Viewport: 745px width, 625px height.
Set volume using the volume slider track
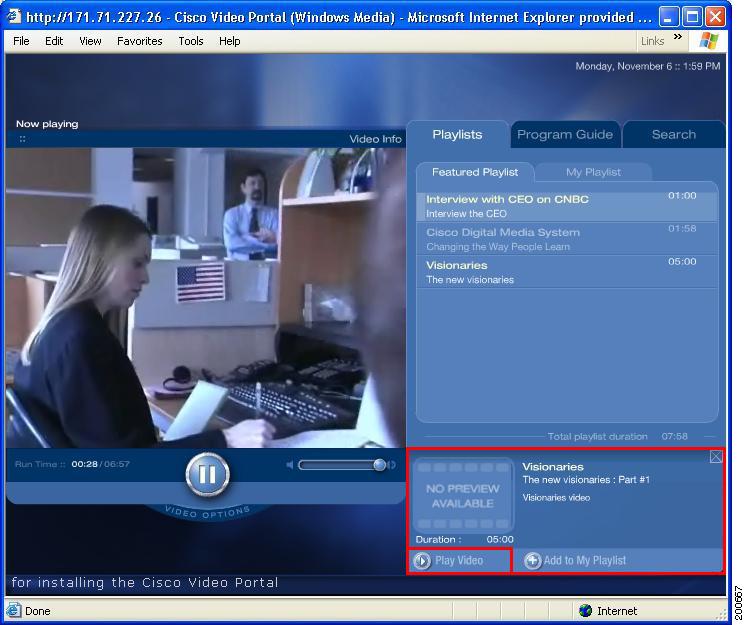341,465
